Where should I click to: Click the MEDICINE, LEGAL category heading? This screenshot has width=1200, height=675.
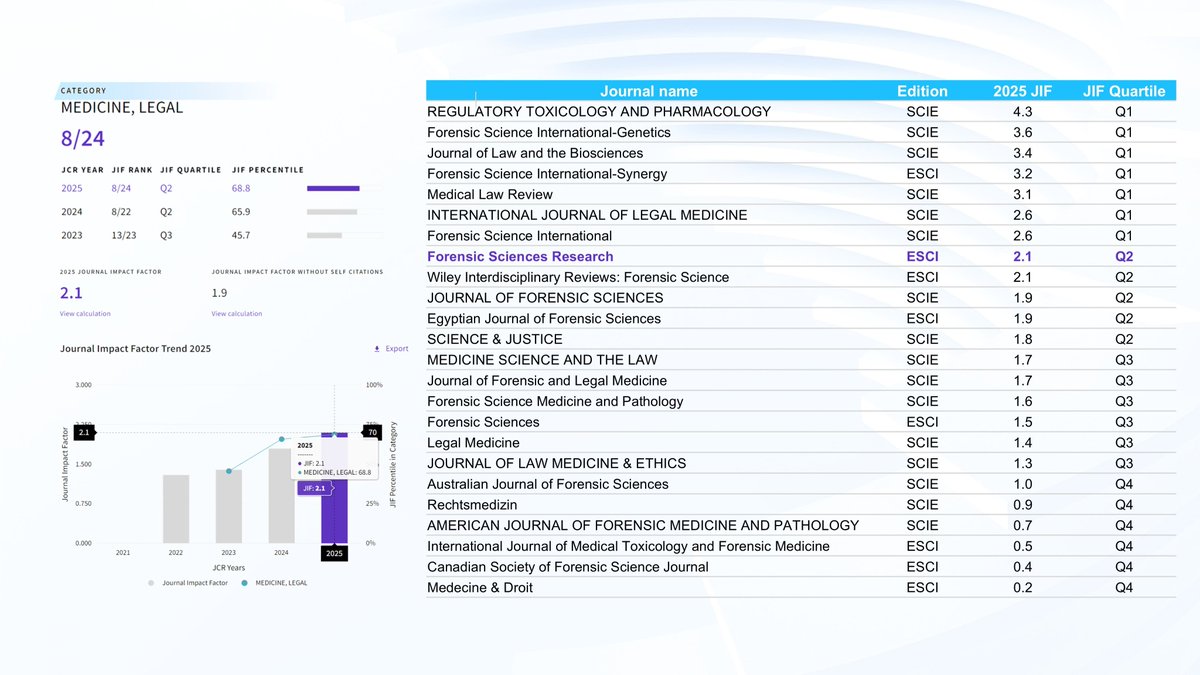(x=122, y=107)
